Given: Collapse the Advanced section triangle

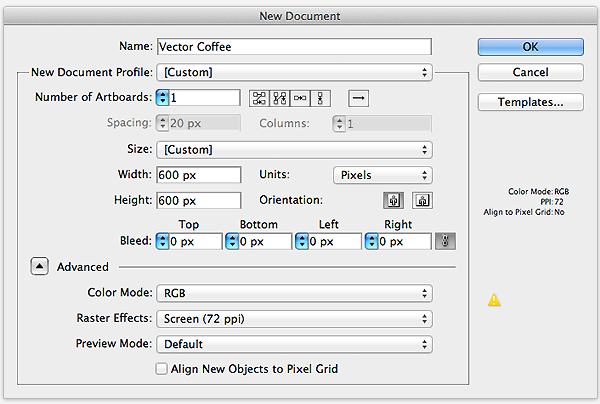Looking at the screenshot, I should tap(39, 266).
